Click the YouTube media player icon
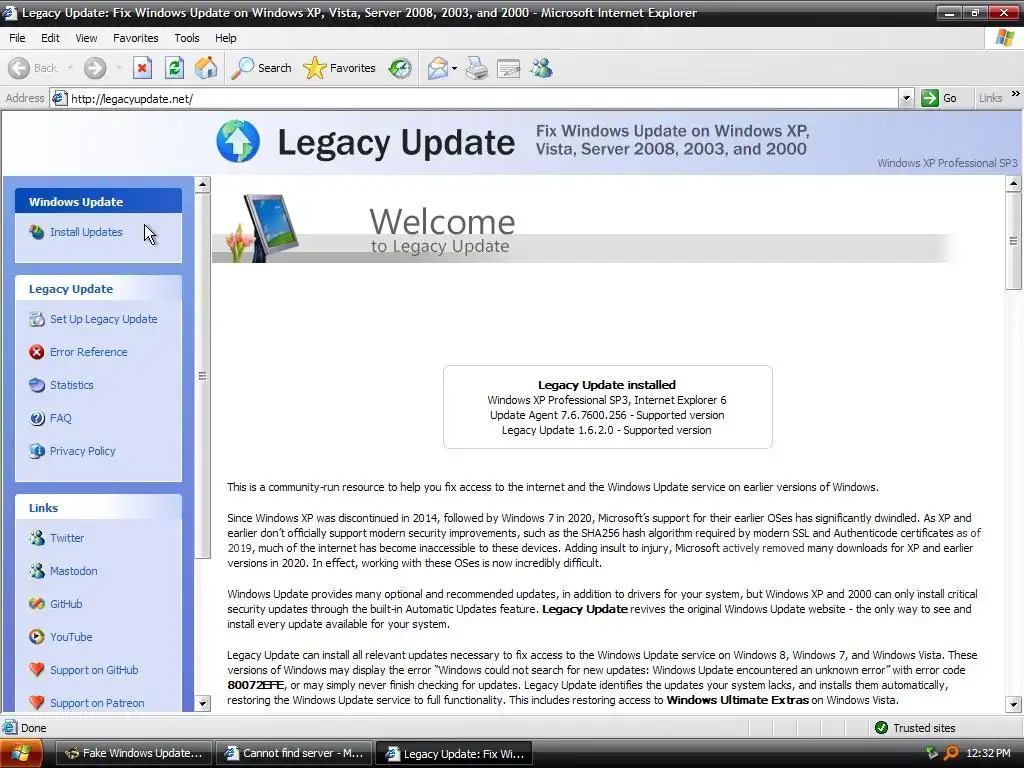Screen dimensions: 1024x768 click(x=37, y=637)
